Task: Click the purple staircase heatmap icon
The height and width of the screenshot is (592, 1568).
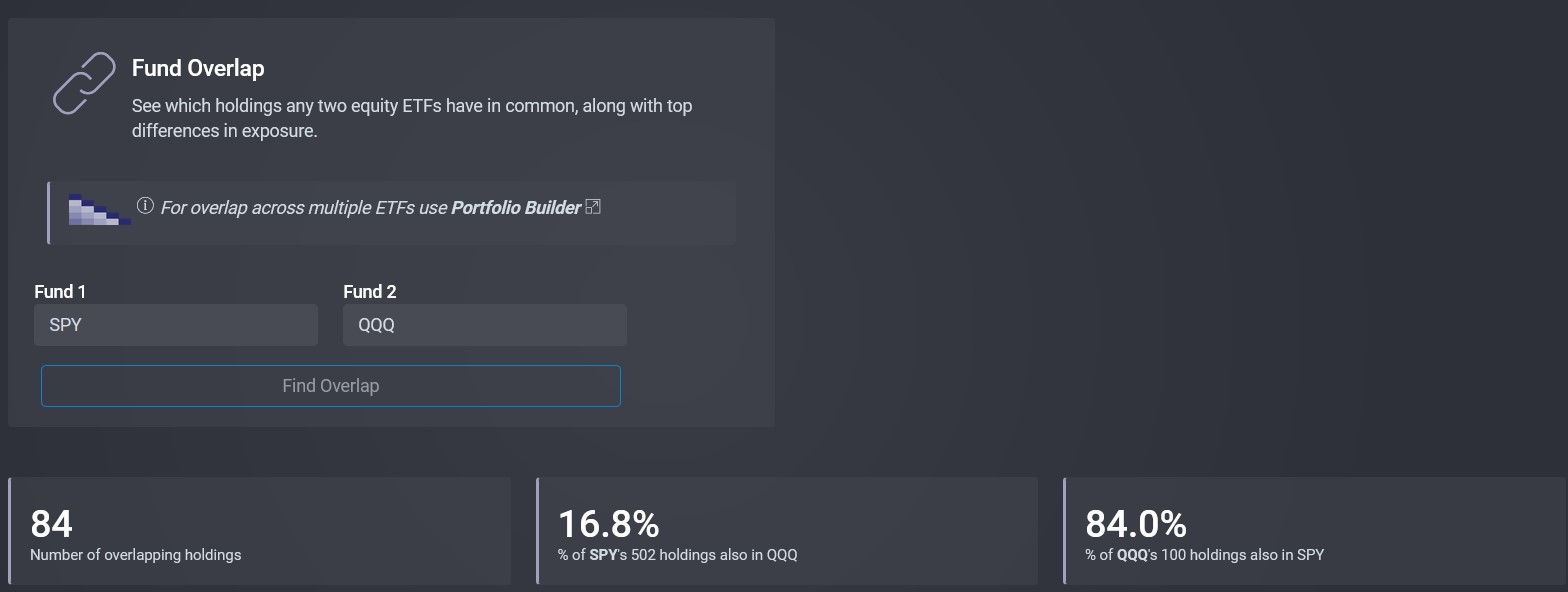Action: [x=100, y=210]
